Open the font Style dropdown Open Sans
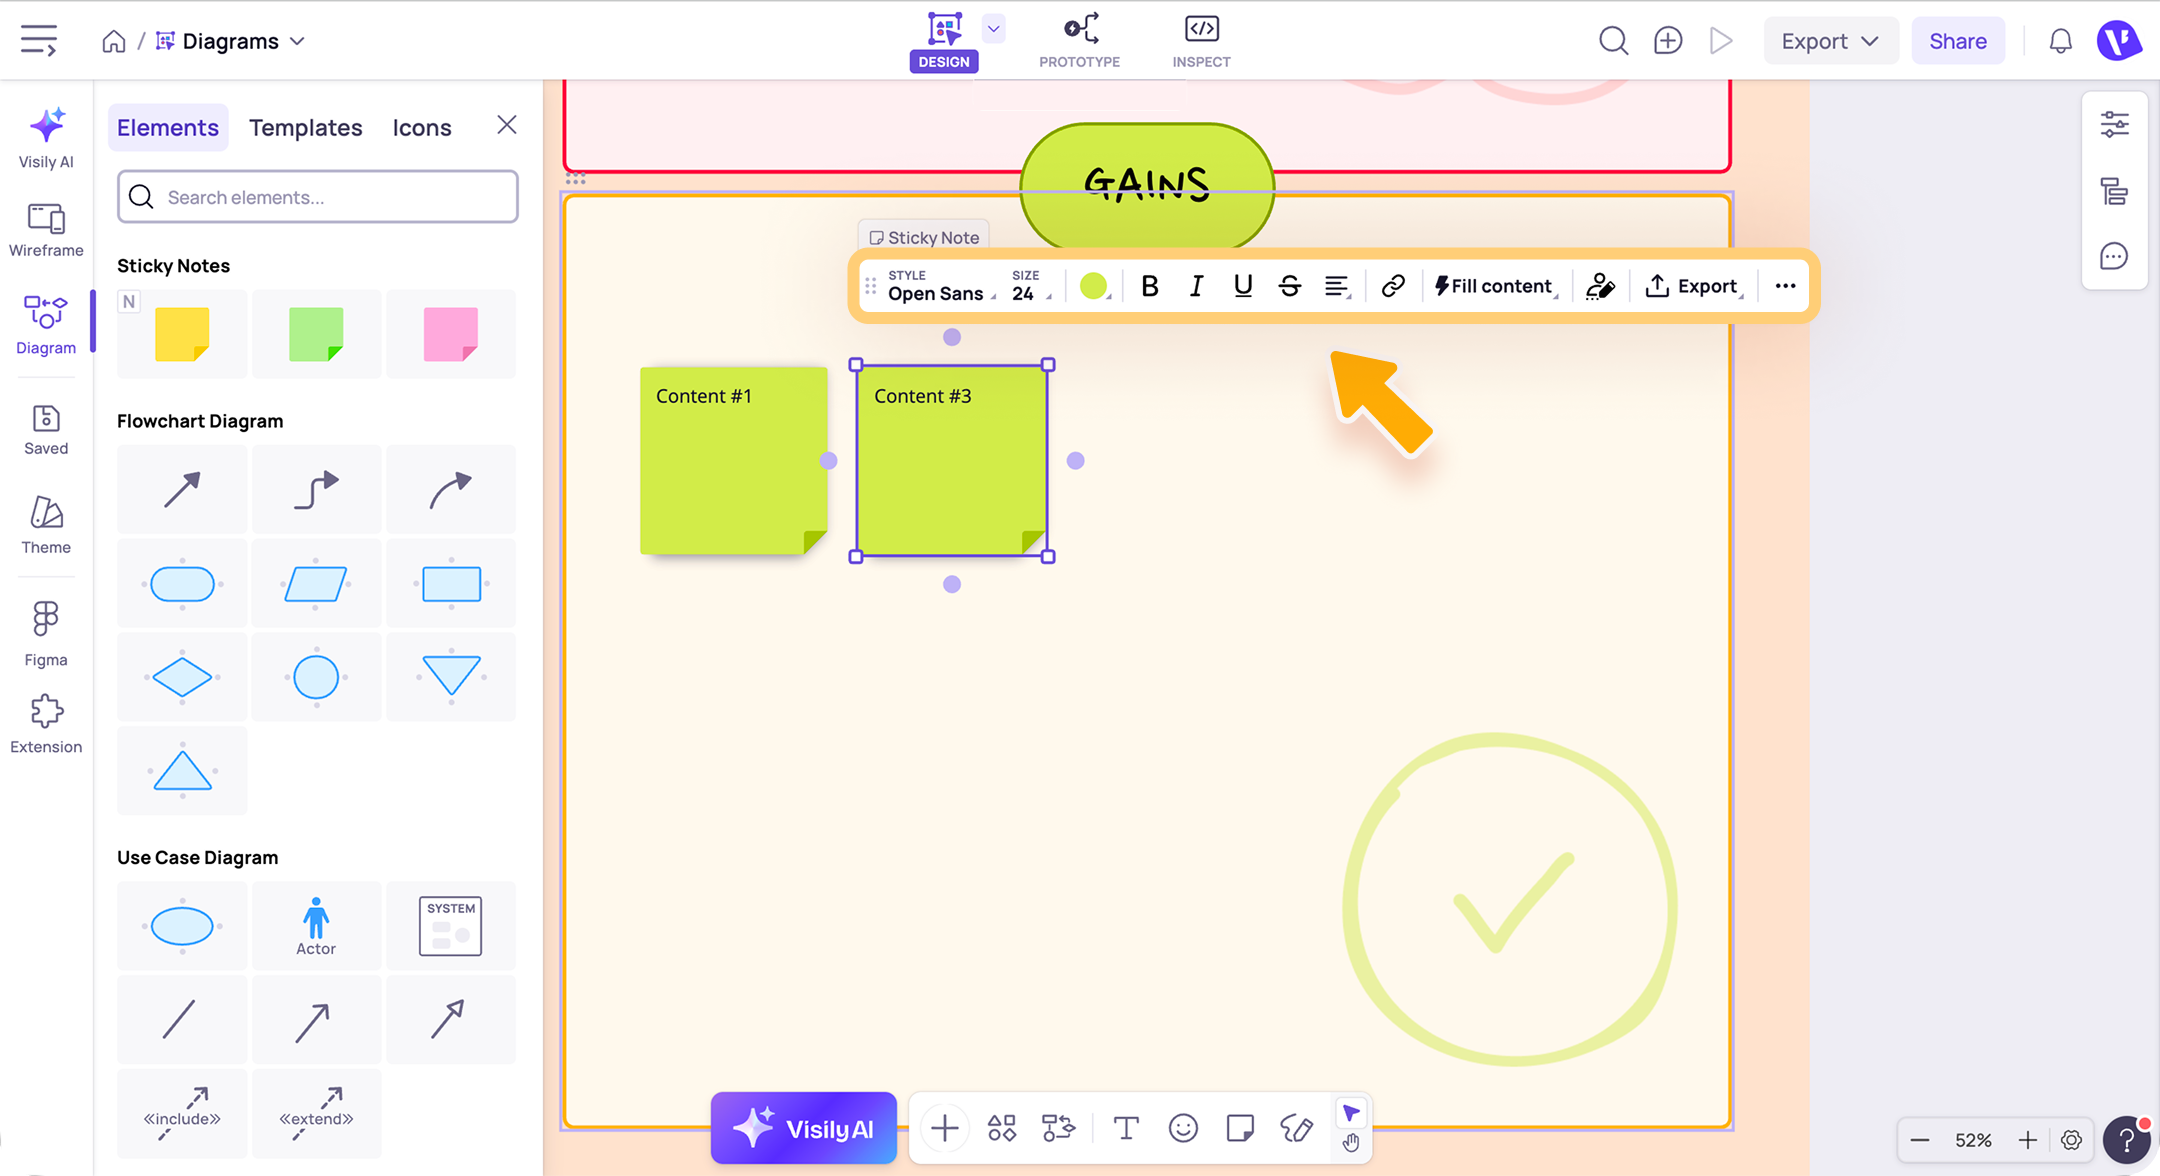This screenshot has height=1176, width=2160. coord(942,286)
